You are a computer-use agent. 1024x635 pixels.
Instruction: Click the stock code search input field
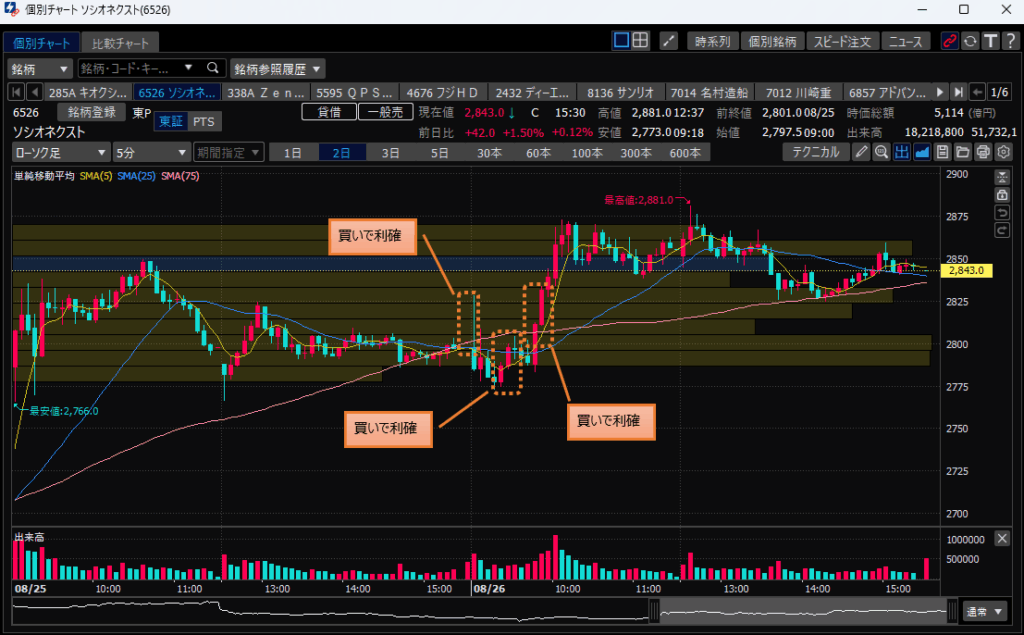click(x=140, y=68)
